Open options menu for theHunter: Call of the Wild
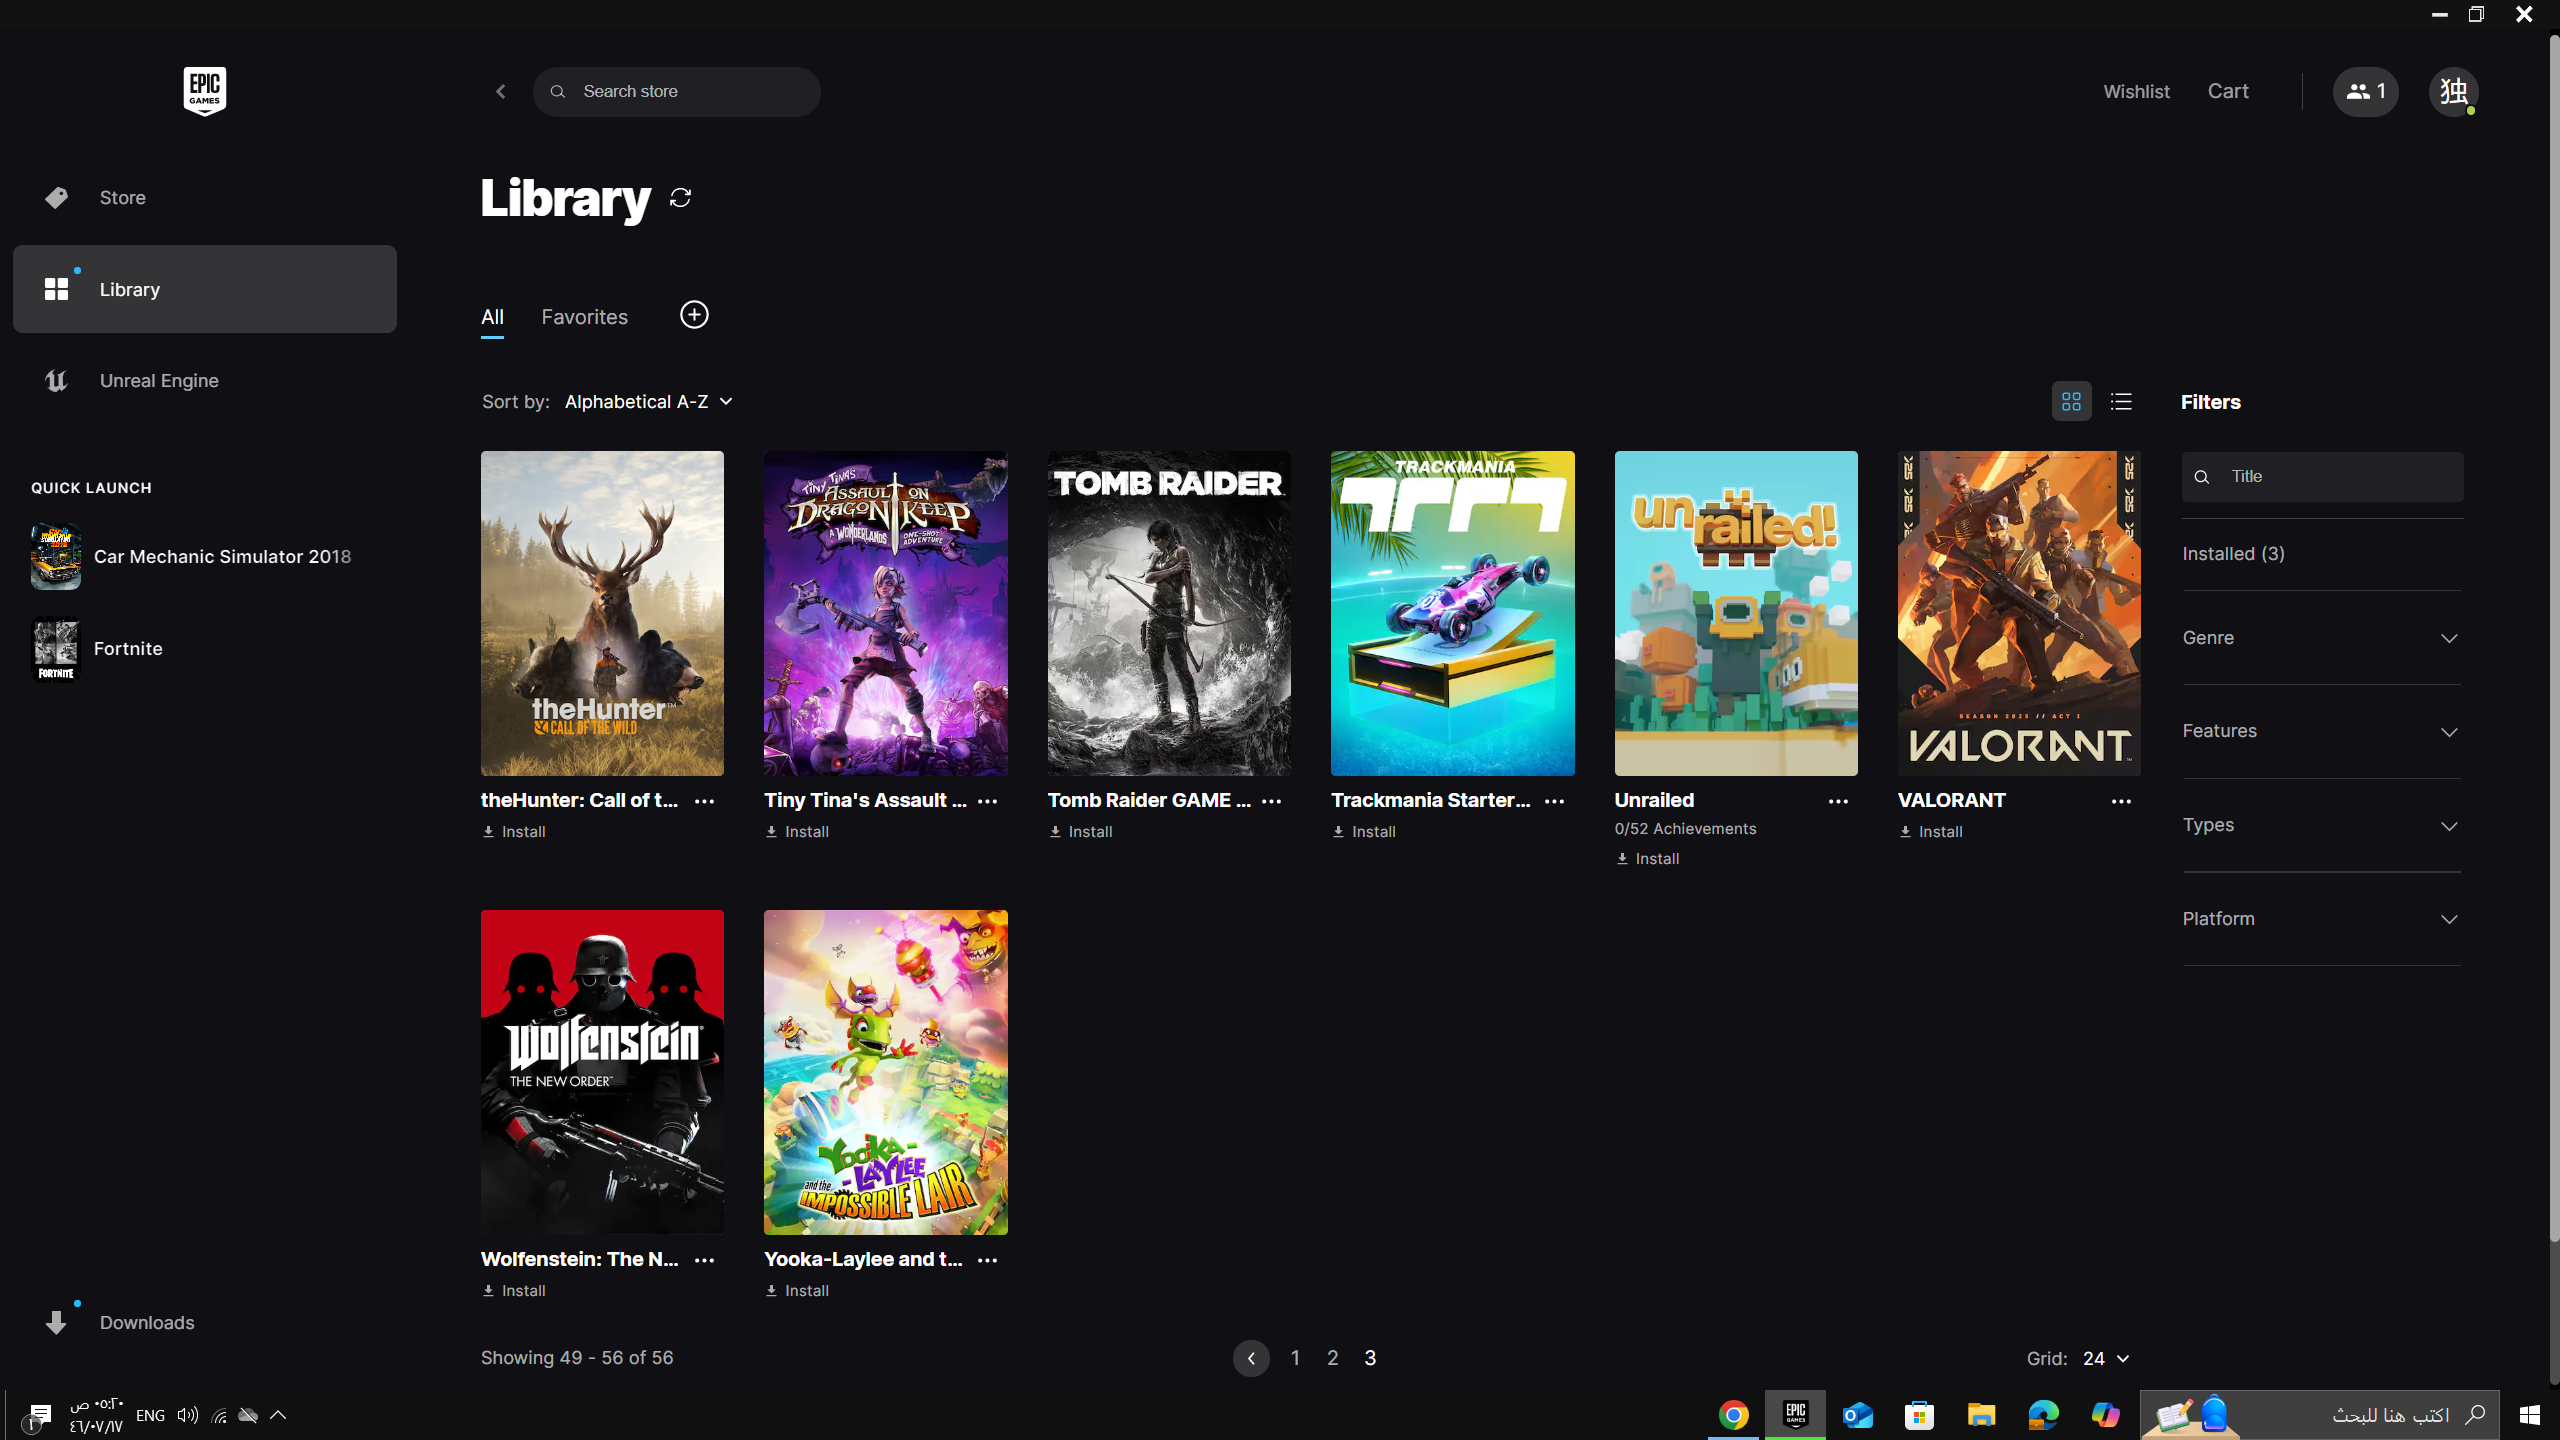This screenshot has width=2560, height=1440. click(x=704, y=801)
